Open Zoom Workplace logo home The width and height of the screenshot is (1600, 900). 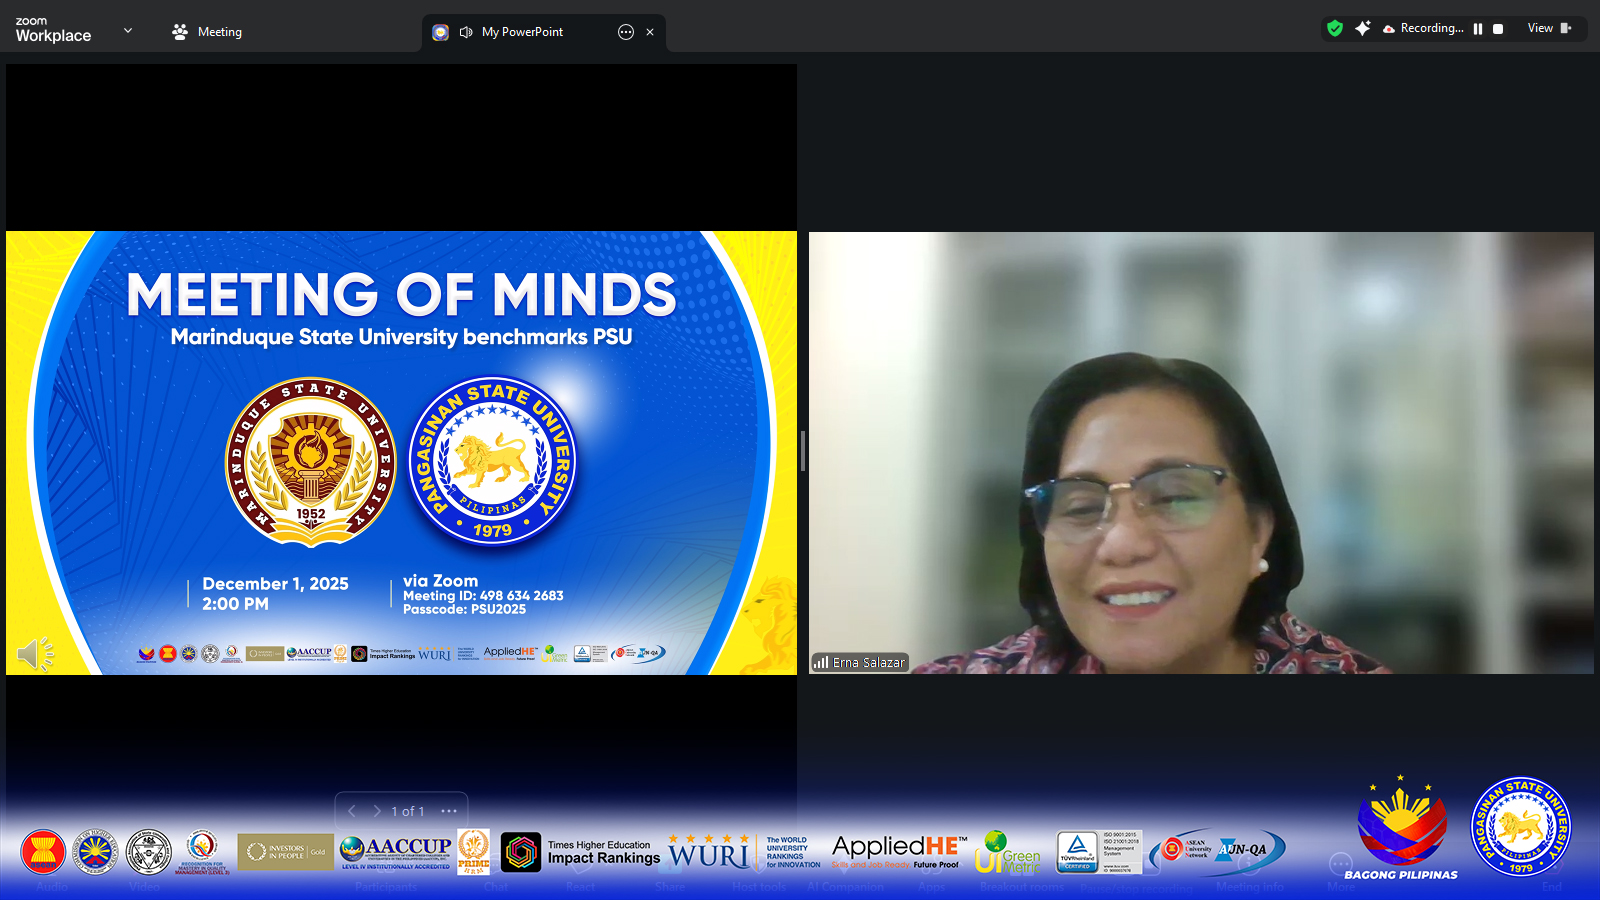(x=53, y=30)
